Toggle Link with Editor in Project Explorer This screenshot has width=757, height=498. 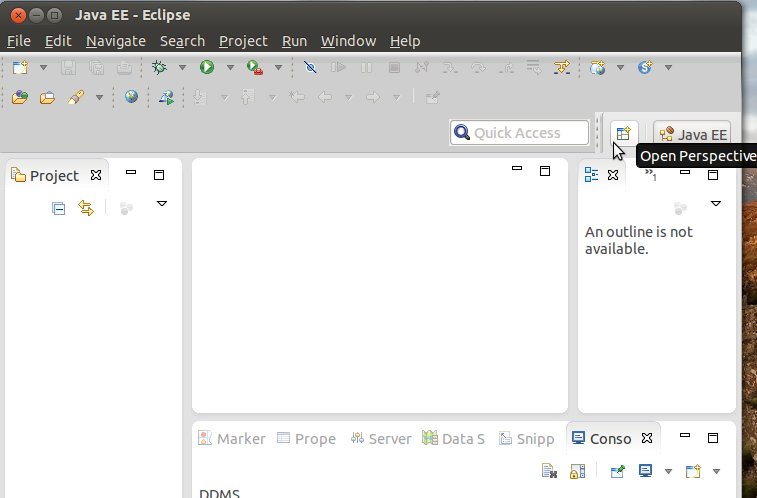[x=86, y=208]
